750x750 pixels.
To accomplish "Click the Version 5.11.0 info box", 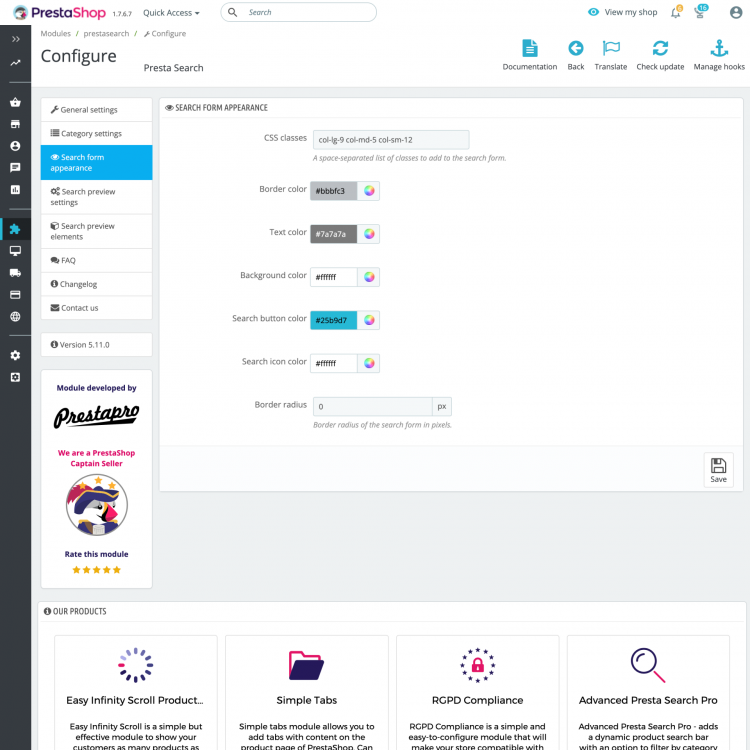I will [97, 344].
